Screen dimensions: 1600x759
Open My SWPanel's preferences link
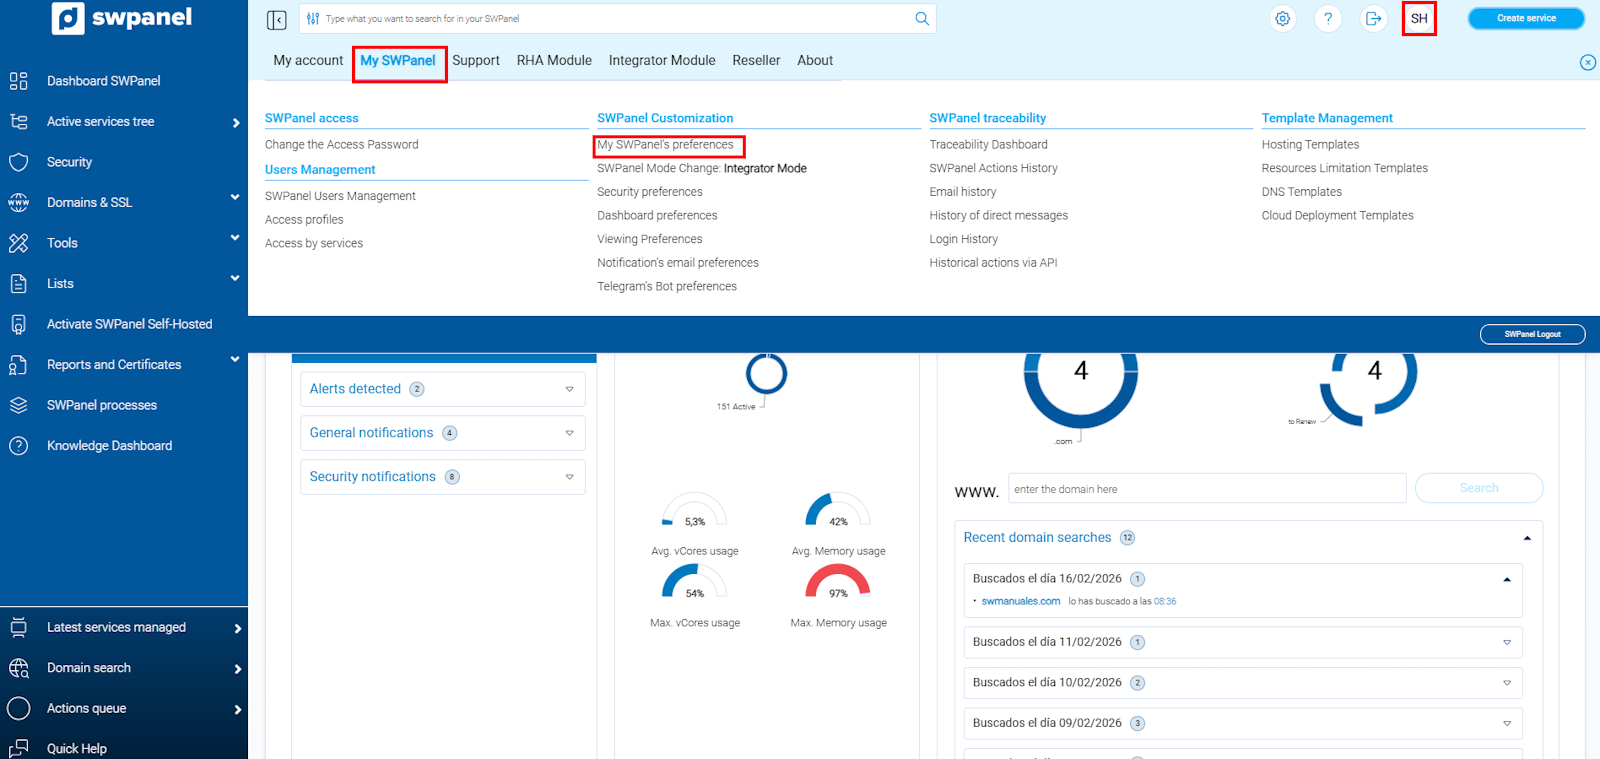(x=665, y=145)
